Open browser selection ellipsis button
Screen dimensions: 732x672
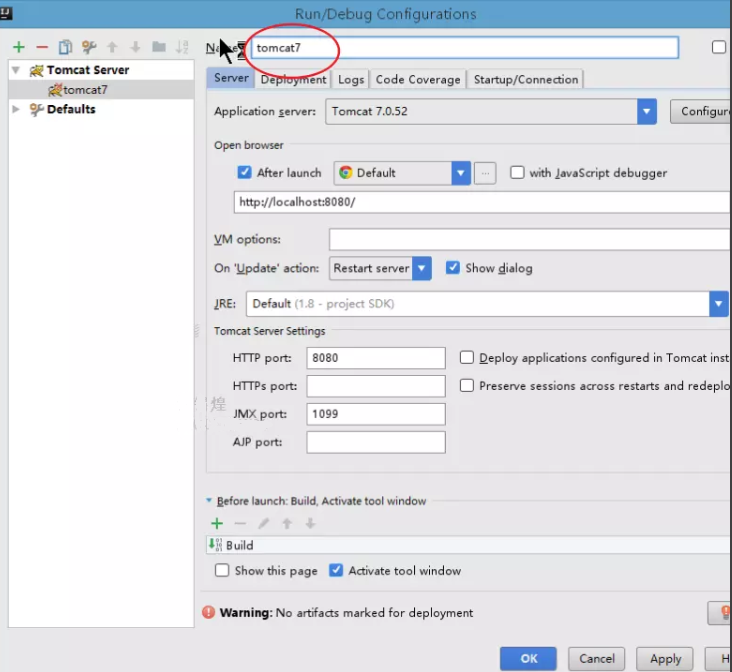485,173
